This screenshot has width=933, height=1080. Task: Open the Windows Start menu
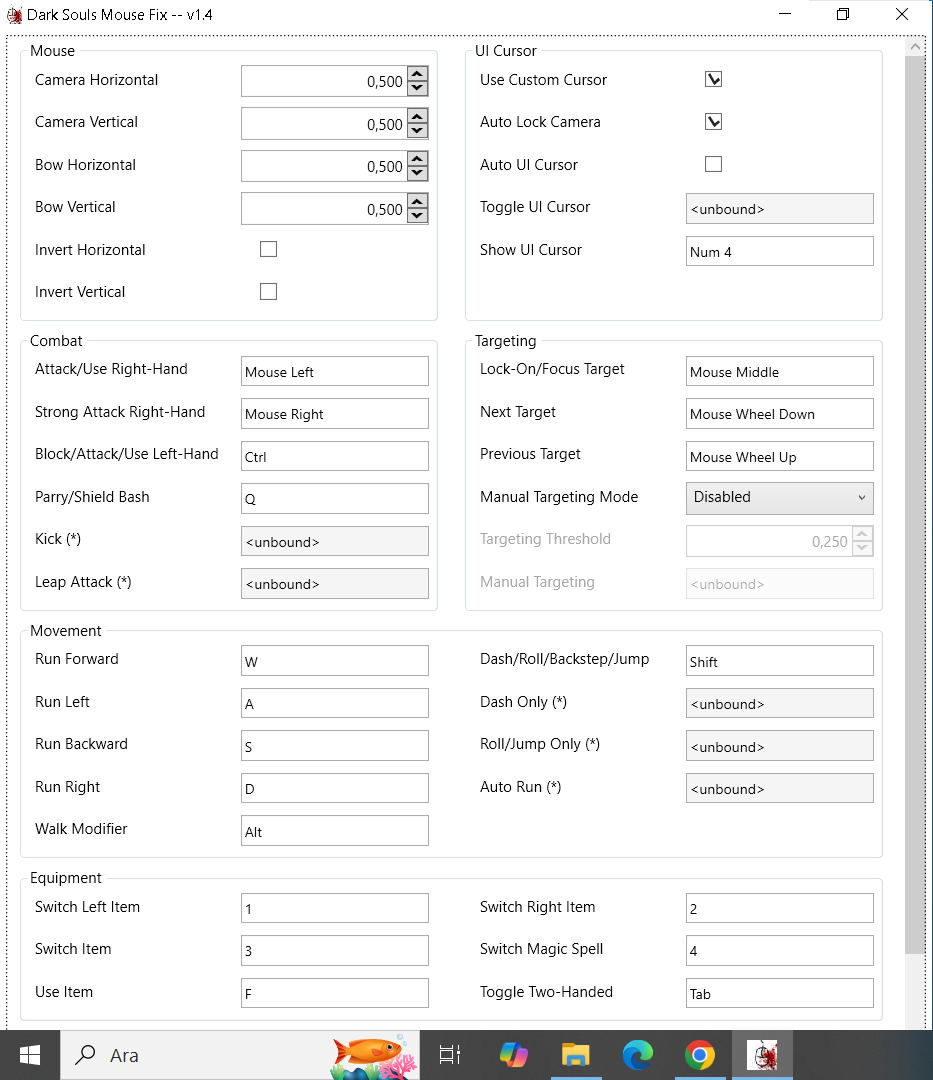coord(29,1055)
